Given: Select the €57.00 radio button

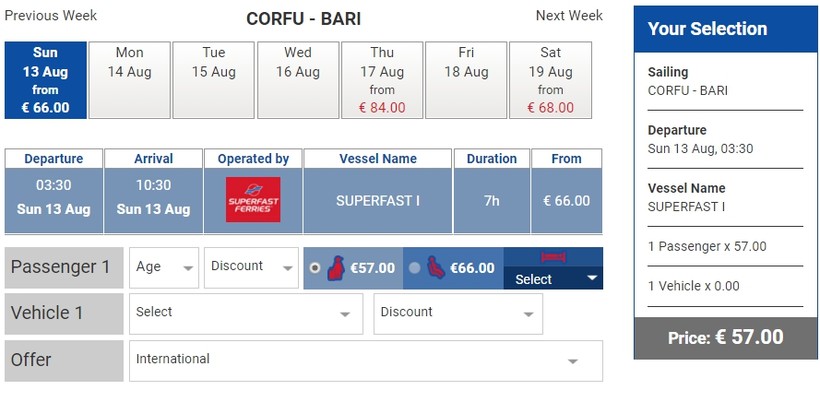Looking at the screenshot, I should [x=316, y=268].
